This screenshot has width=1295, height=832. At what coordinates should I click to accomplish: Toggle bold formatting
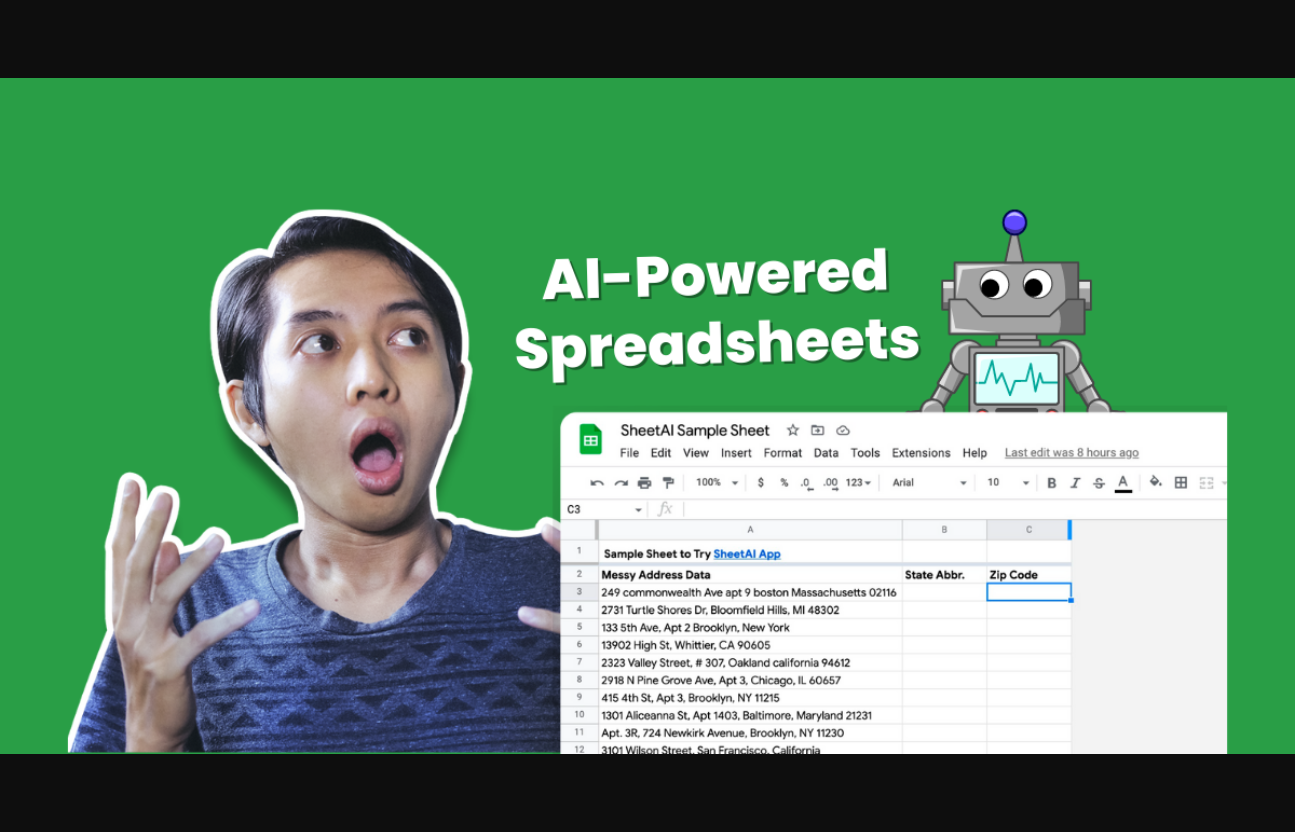click(x=1052, y=483)
